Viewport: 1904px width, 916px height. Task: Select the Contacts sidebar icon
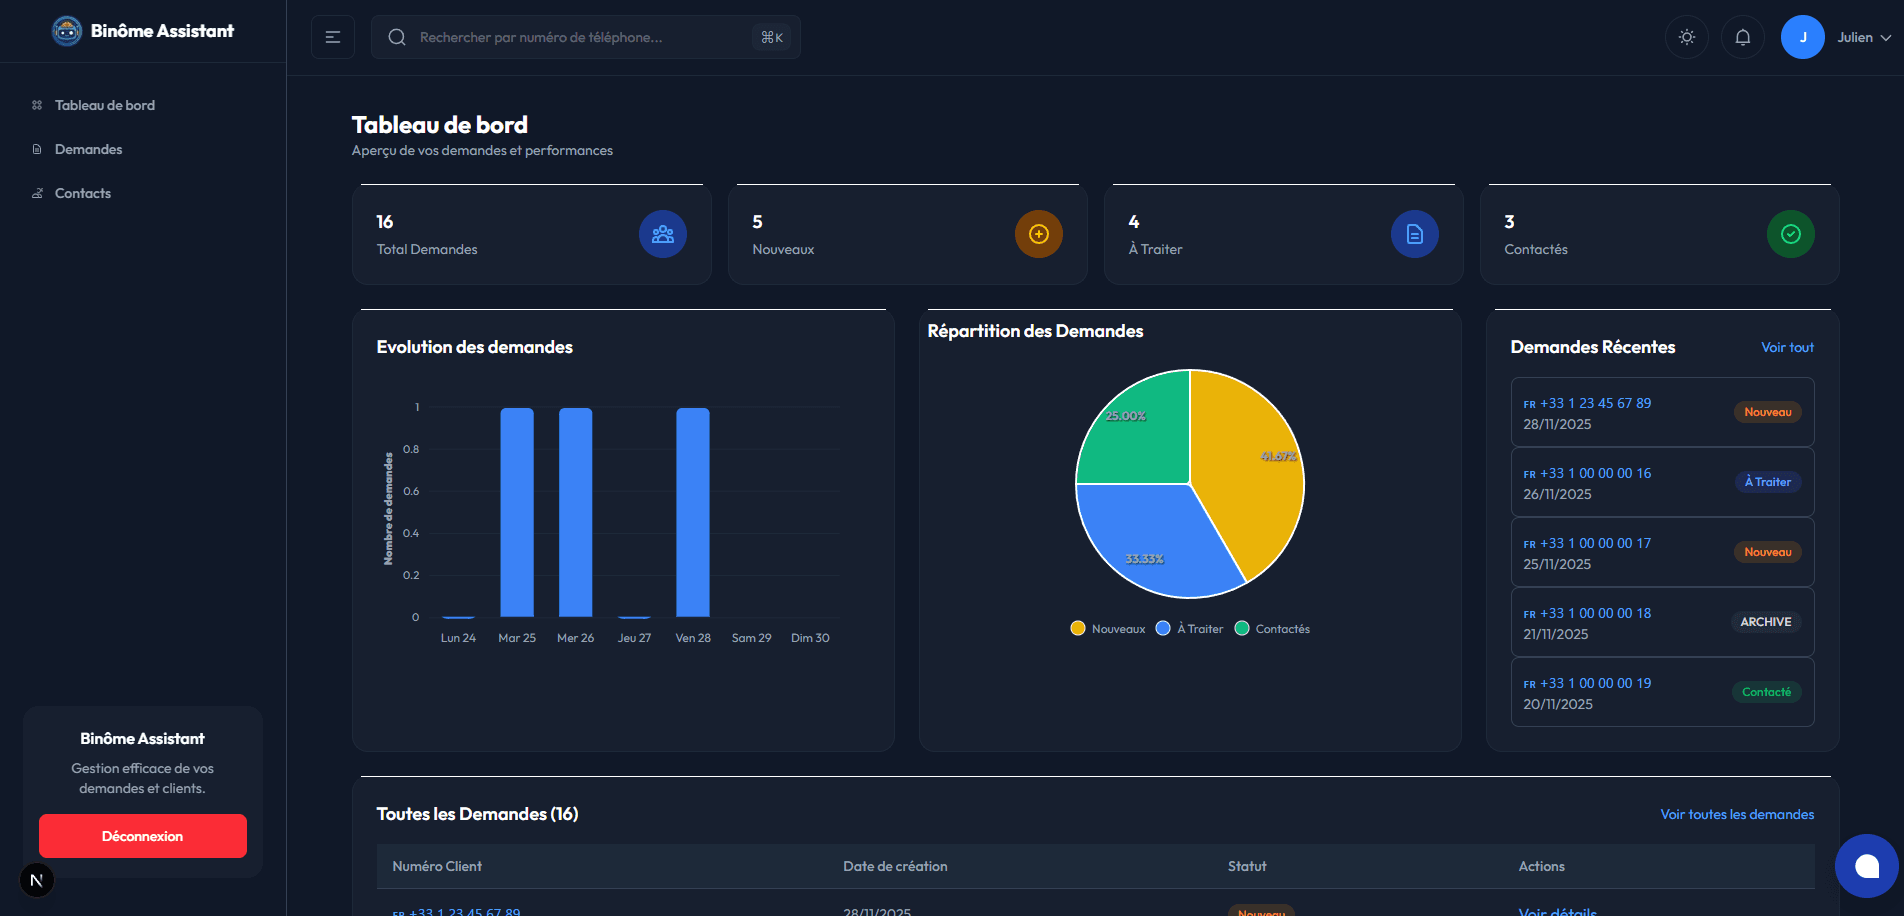click(36, 192)
